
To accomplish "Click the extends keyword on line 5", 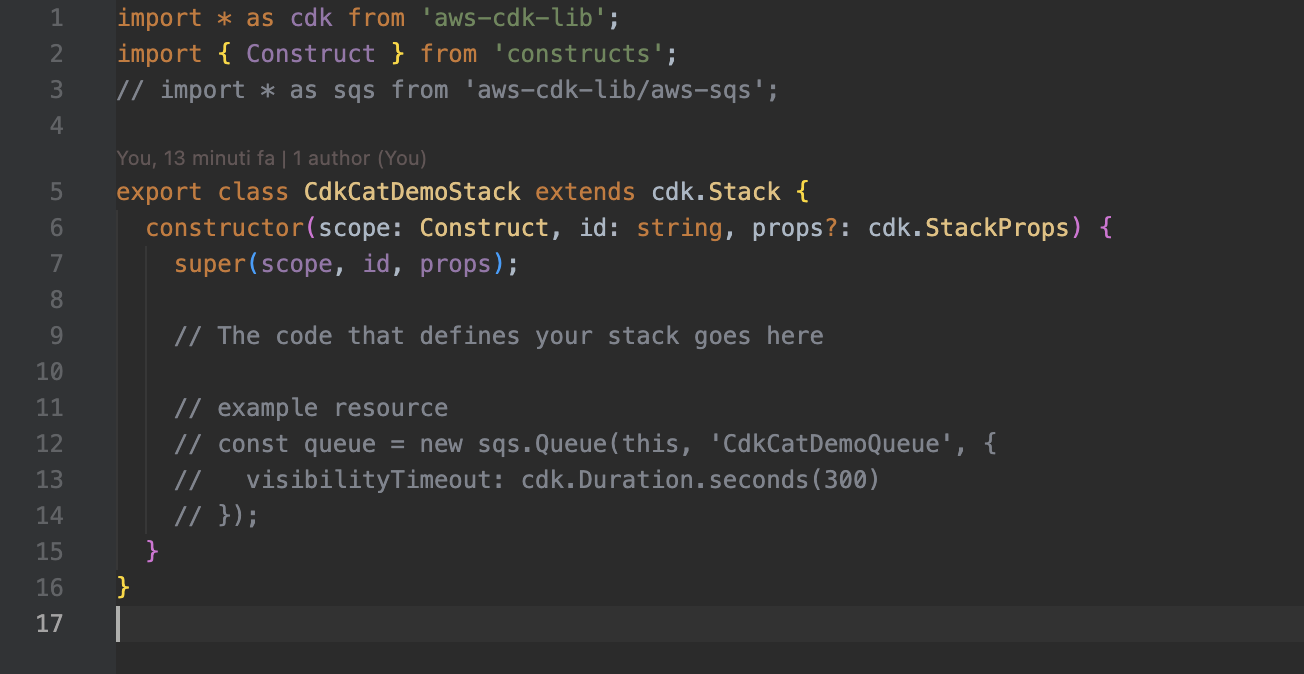I will [x=585, y=192].
